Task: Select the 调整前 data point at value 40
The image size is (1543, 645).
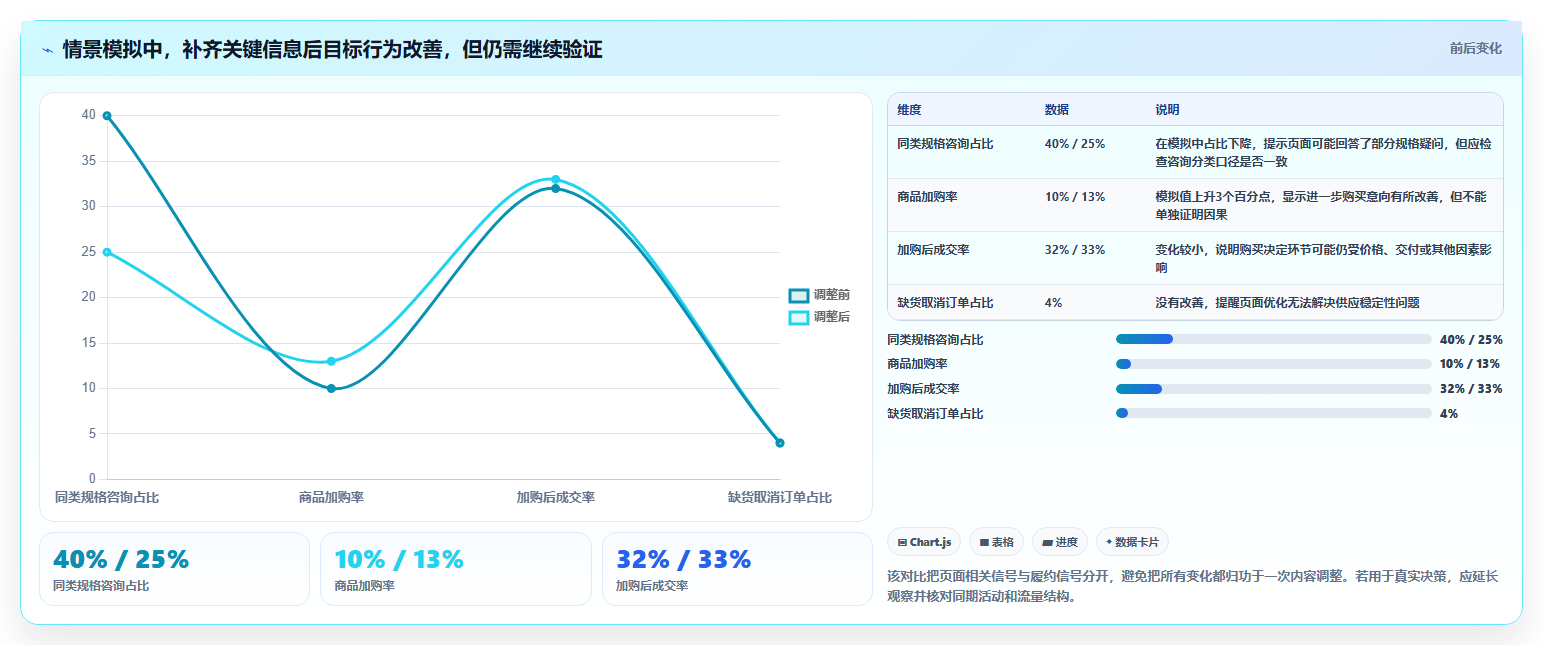Action: click(107, 116)
